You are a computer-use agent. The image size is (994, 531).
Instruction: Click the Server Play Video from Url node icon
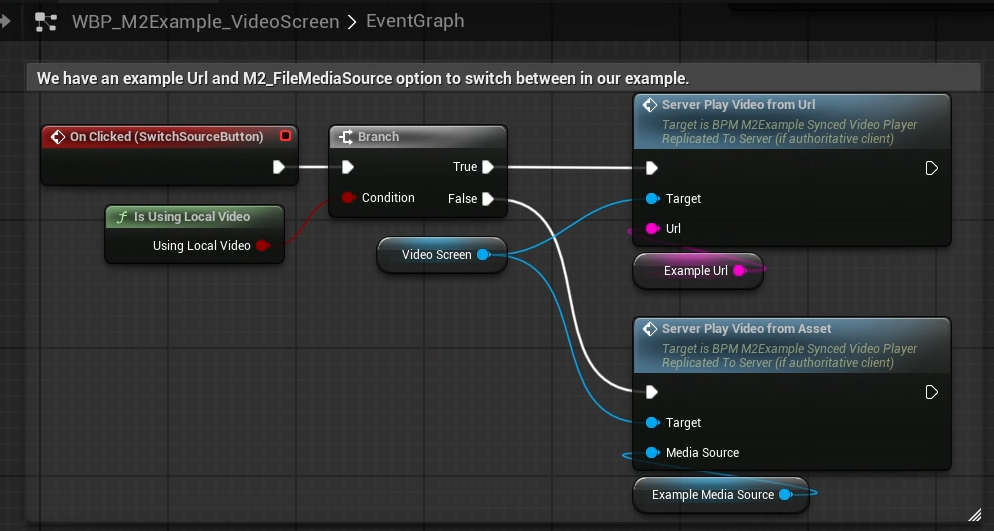coord(649,105)
